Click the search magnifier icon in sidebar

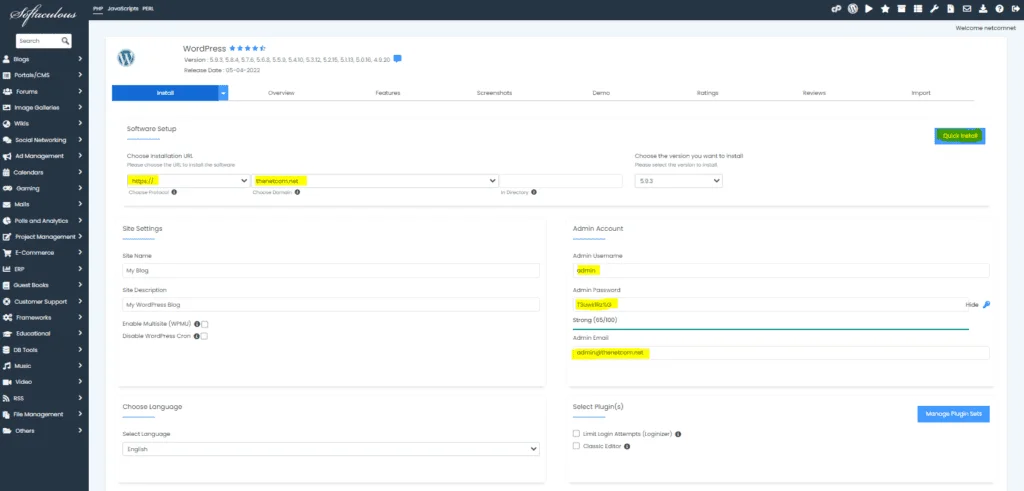pyautogui.click(x=65, y=40)
